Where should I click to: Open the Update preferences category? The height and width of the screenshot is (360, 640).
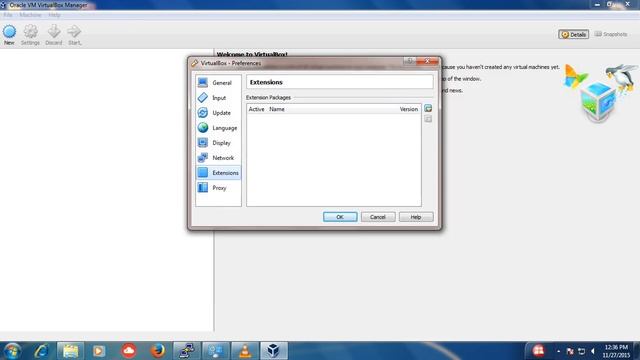click(x=218, y=113)
